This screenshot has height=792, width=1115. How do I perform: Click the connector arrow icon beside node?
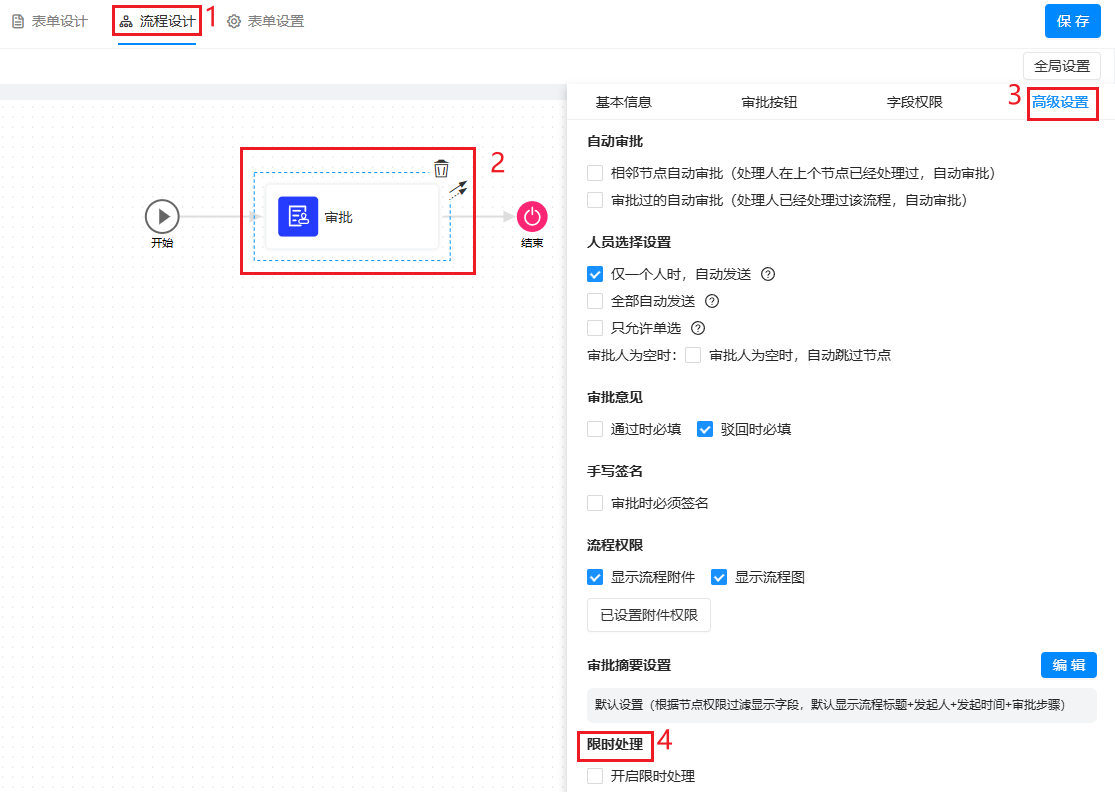tap(458, 190)
